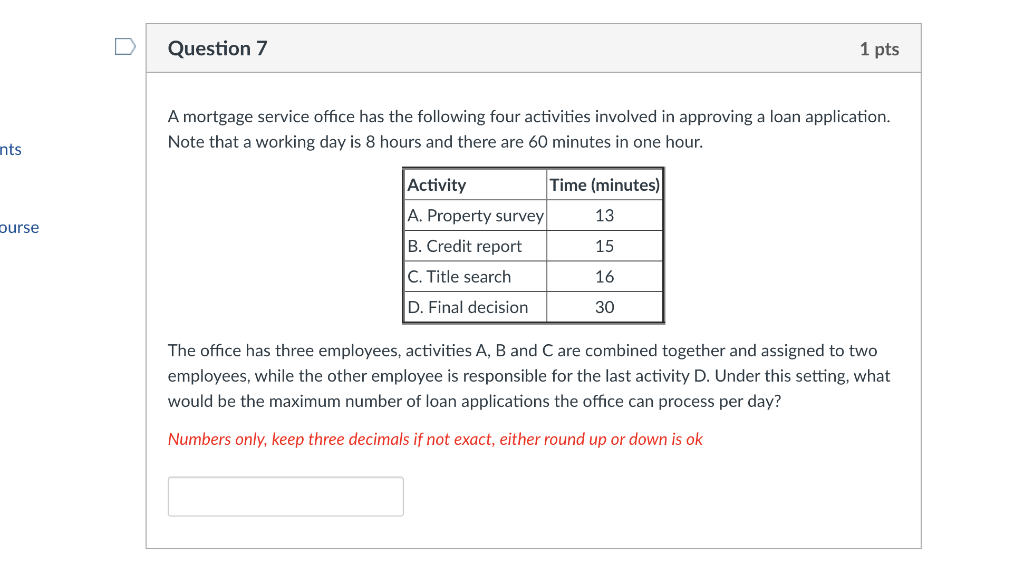
Task: Click the value 30 in the table
Action: tap(604, 307)
